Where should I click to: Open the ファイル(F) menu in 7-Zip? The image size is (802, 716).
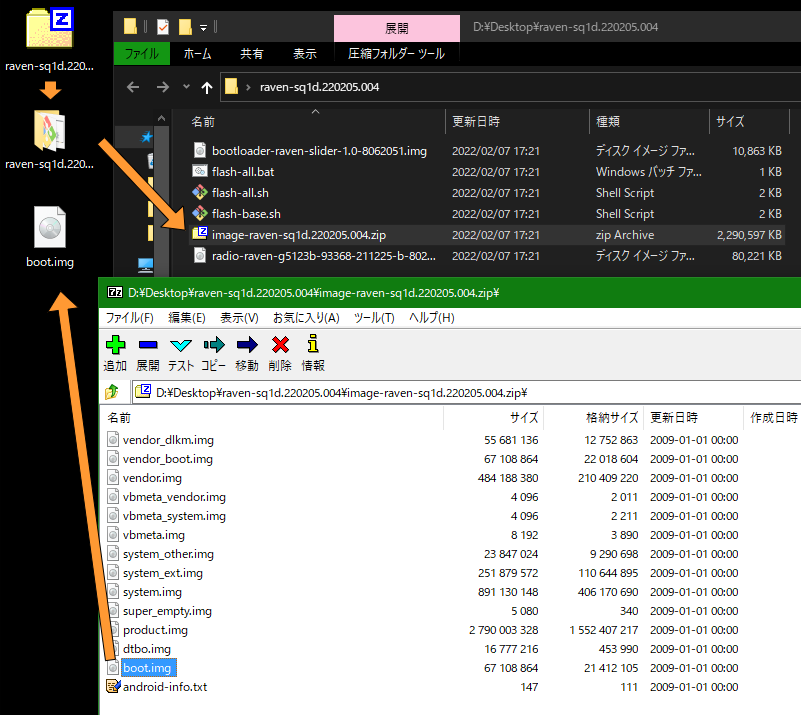[129, 318]
